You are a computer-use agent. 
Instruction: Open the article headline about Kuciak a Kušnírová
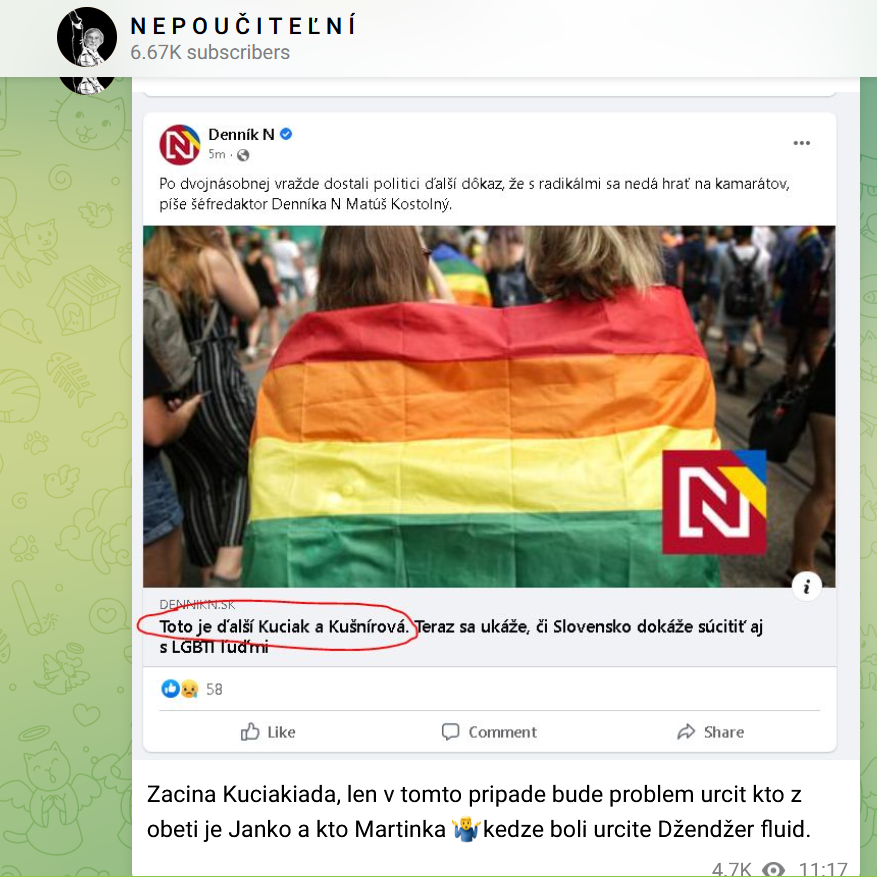coord(461,636)
